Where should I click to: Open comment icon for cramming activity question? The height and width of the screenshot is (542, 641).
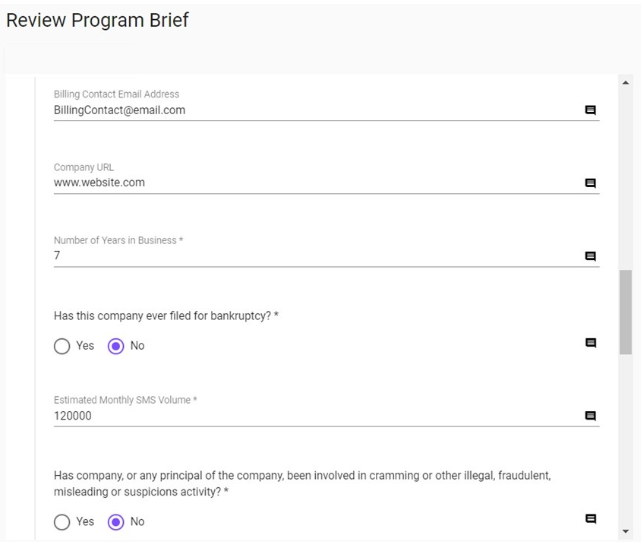coord(590,519)
